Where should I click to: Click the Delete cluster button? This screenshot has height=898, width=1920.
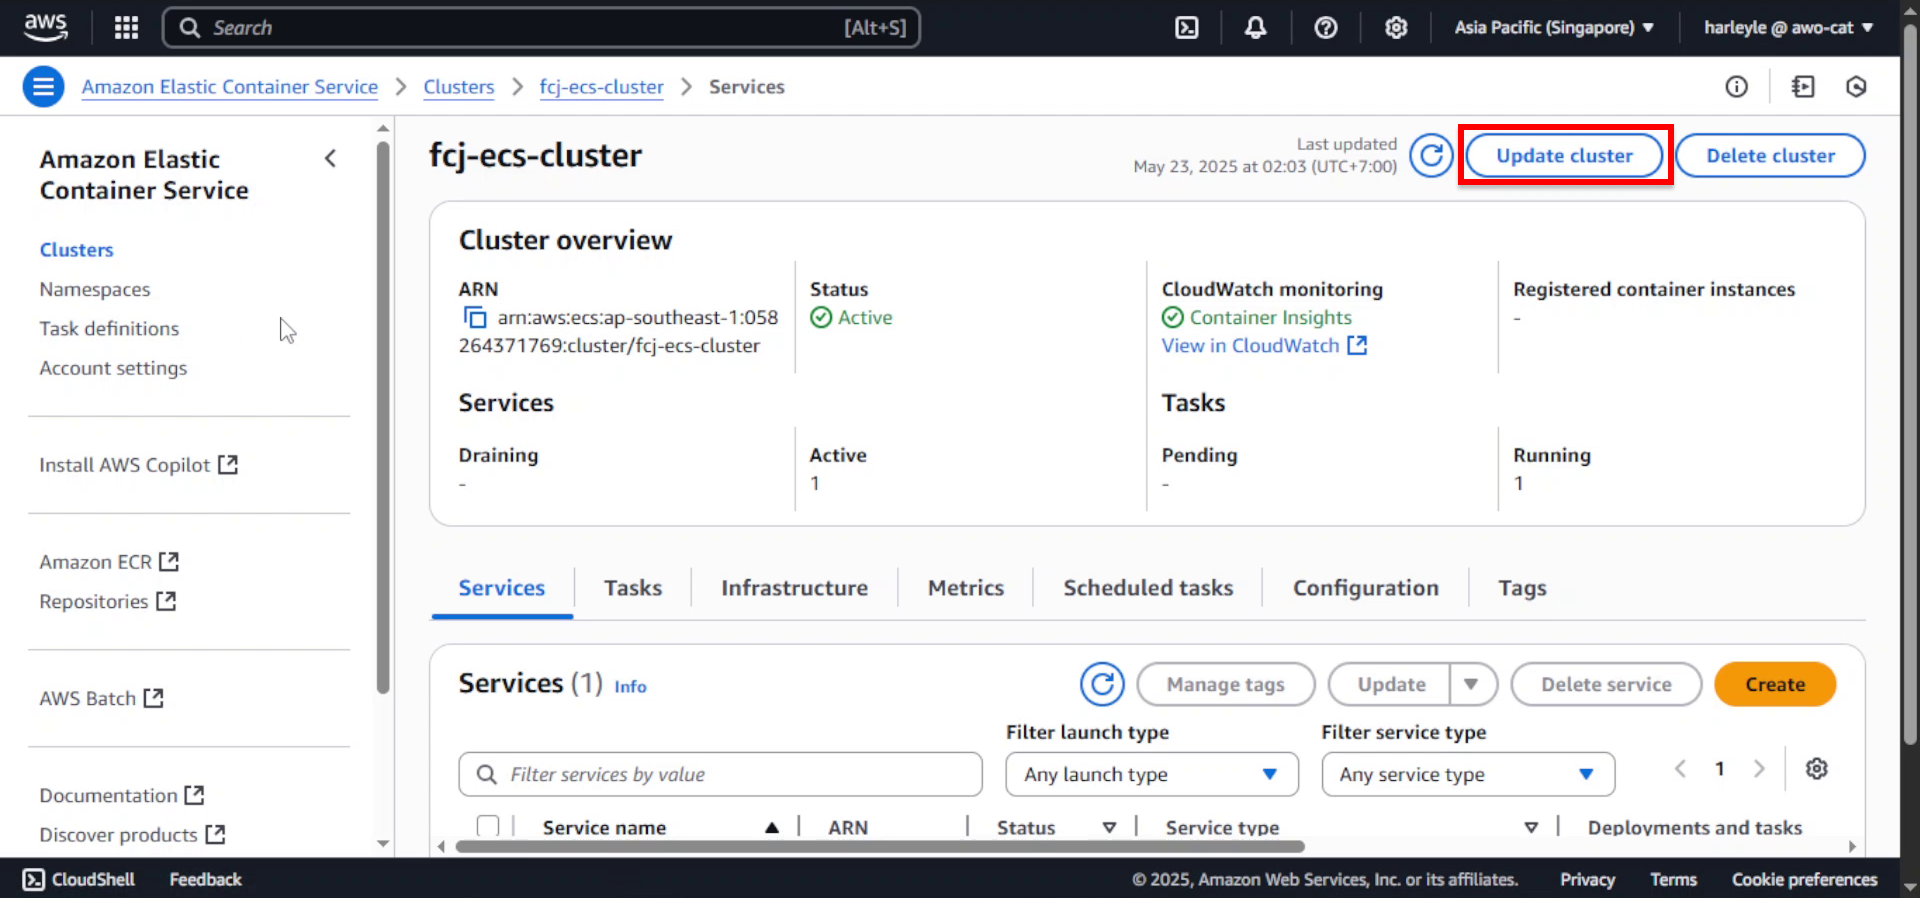click(x=1770, y=156)
